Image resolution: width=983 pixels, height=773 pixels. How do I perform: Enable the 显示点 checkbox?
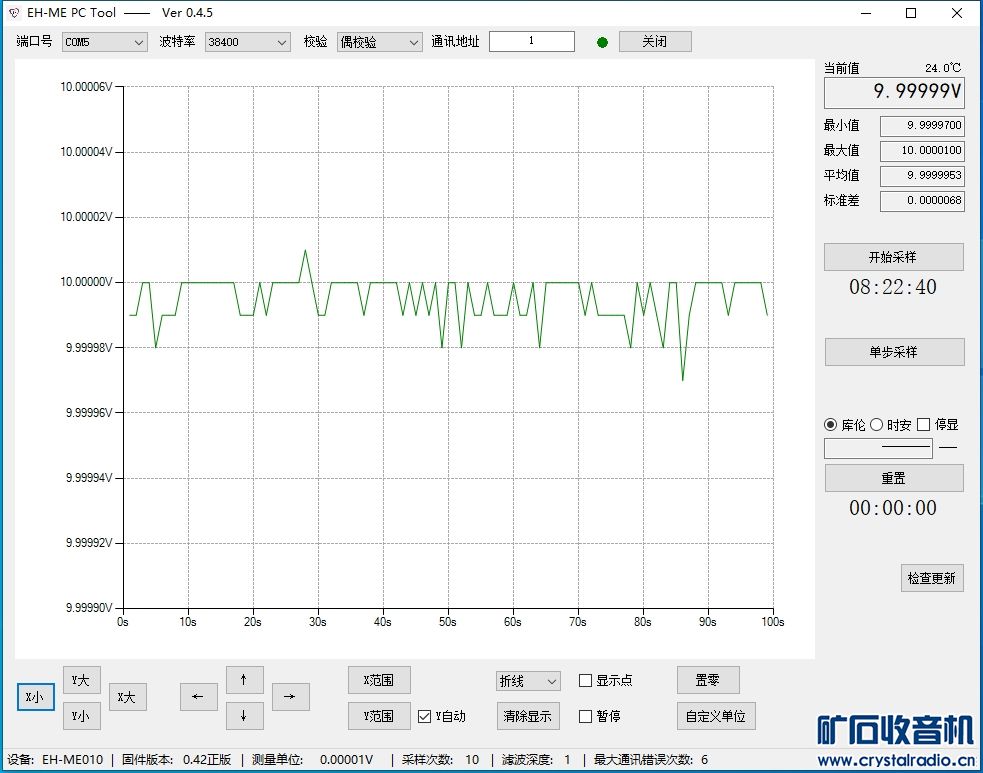tap(586, 680)
